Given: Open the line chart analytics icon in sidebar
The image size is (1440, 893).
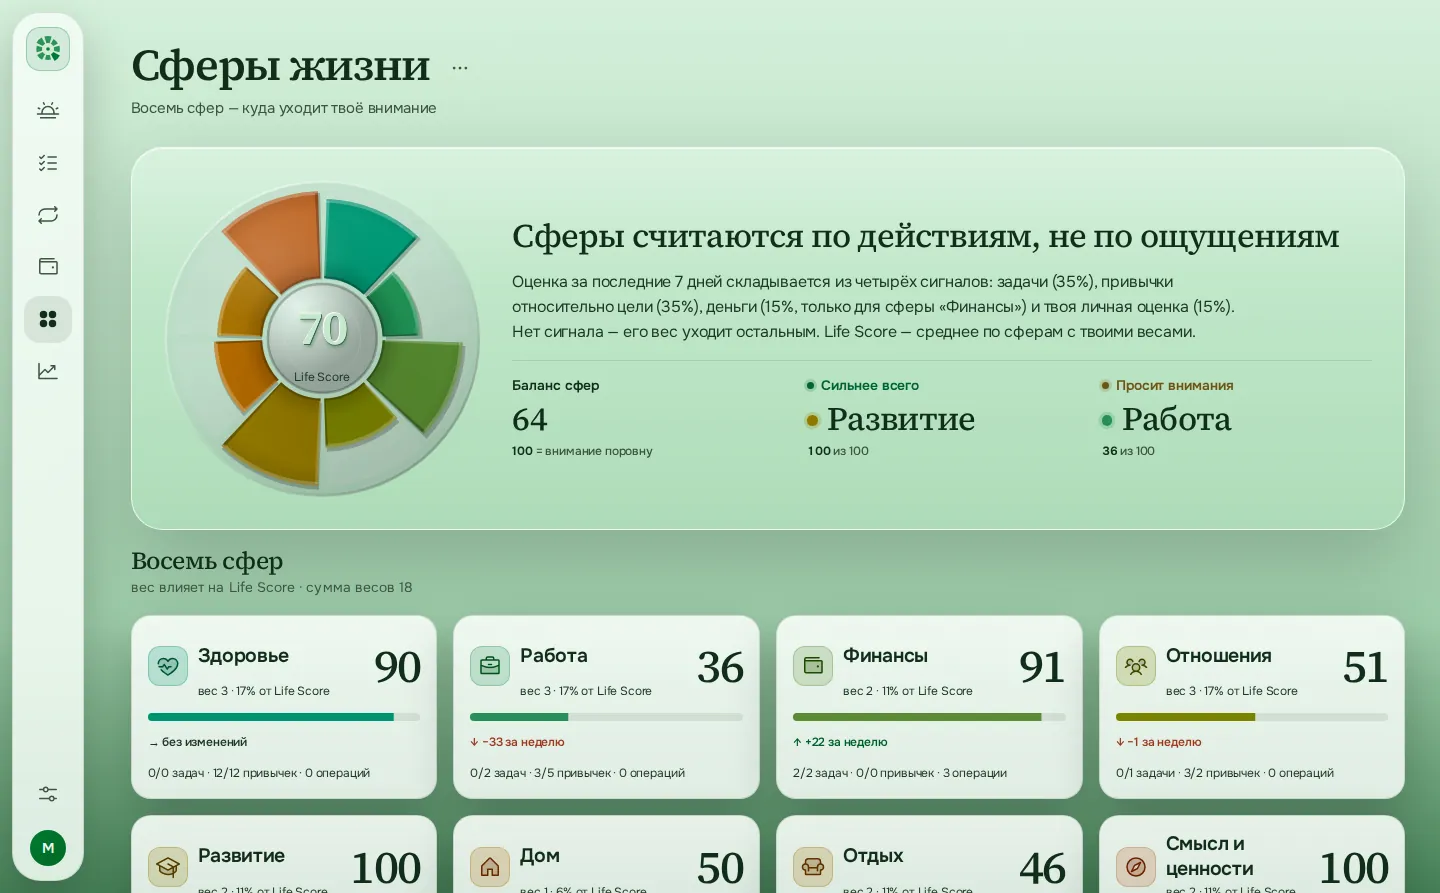Looking at the screenshot, I should pos(48,371).
